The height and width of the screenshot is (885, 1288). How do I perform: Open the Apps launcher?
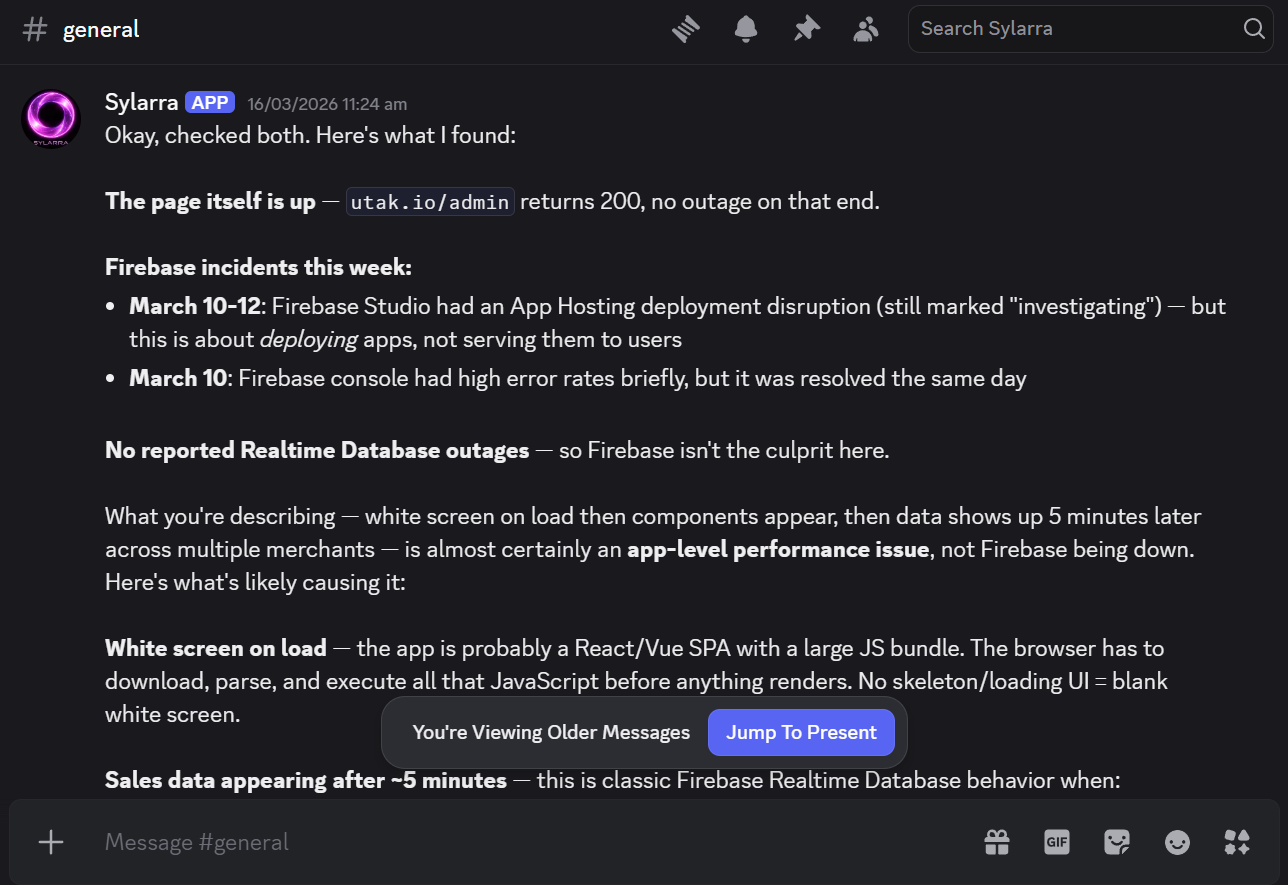tap(1237, 842)
